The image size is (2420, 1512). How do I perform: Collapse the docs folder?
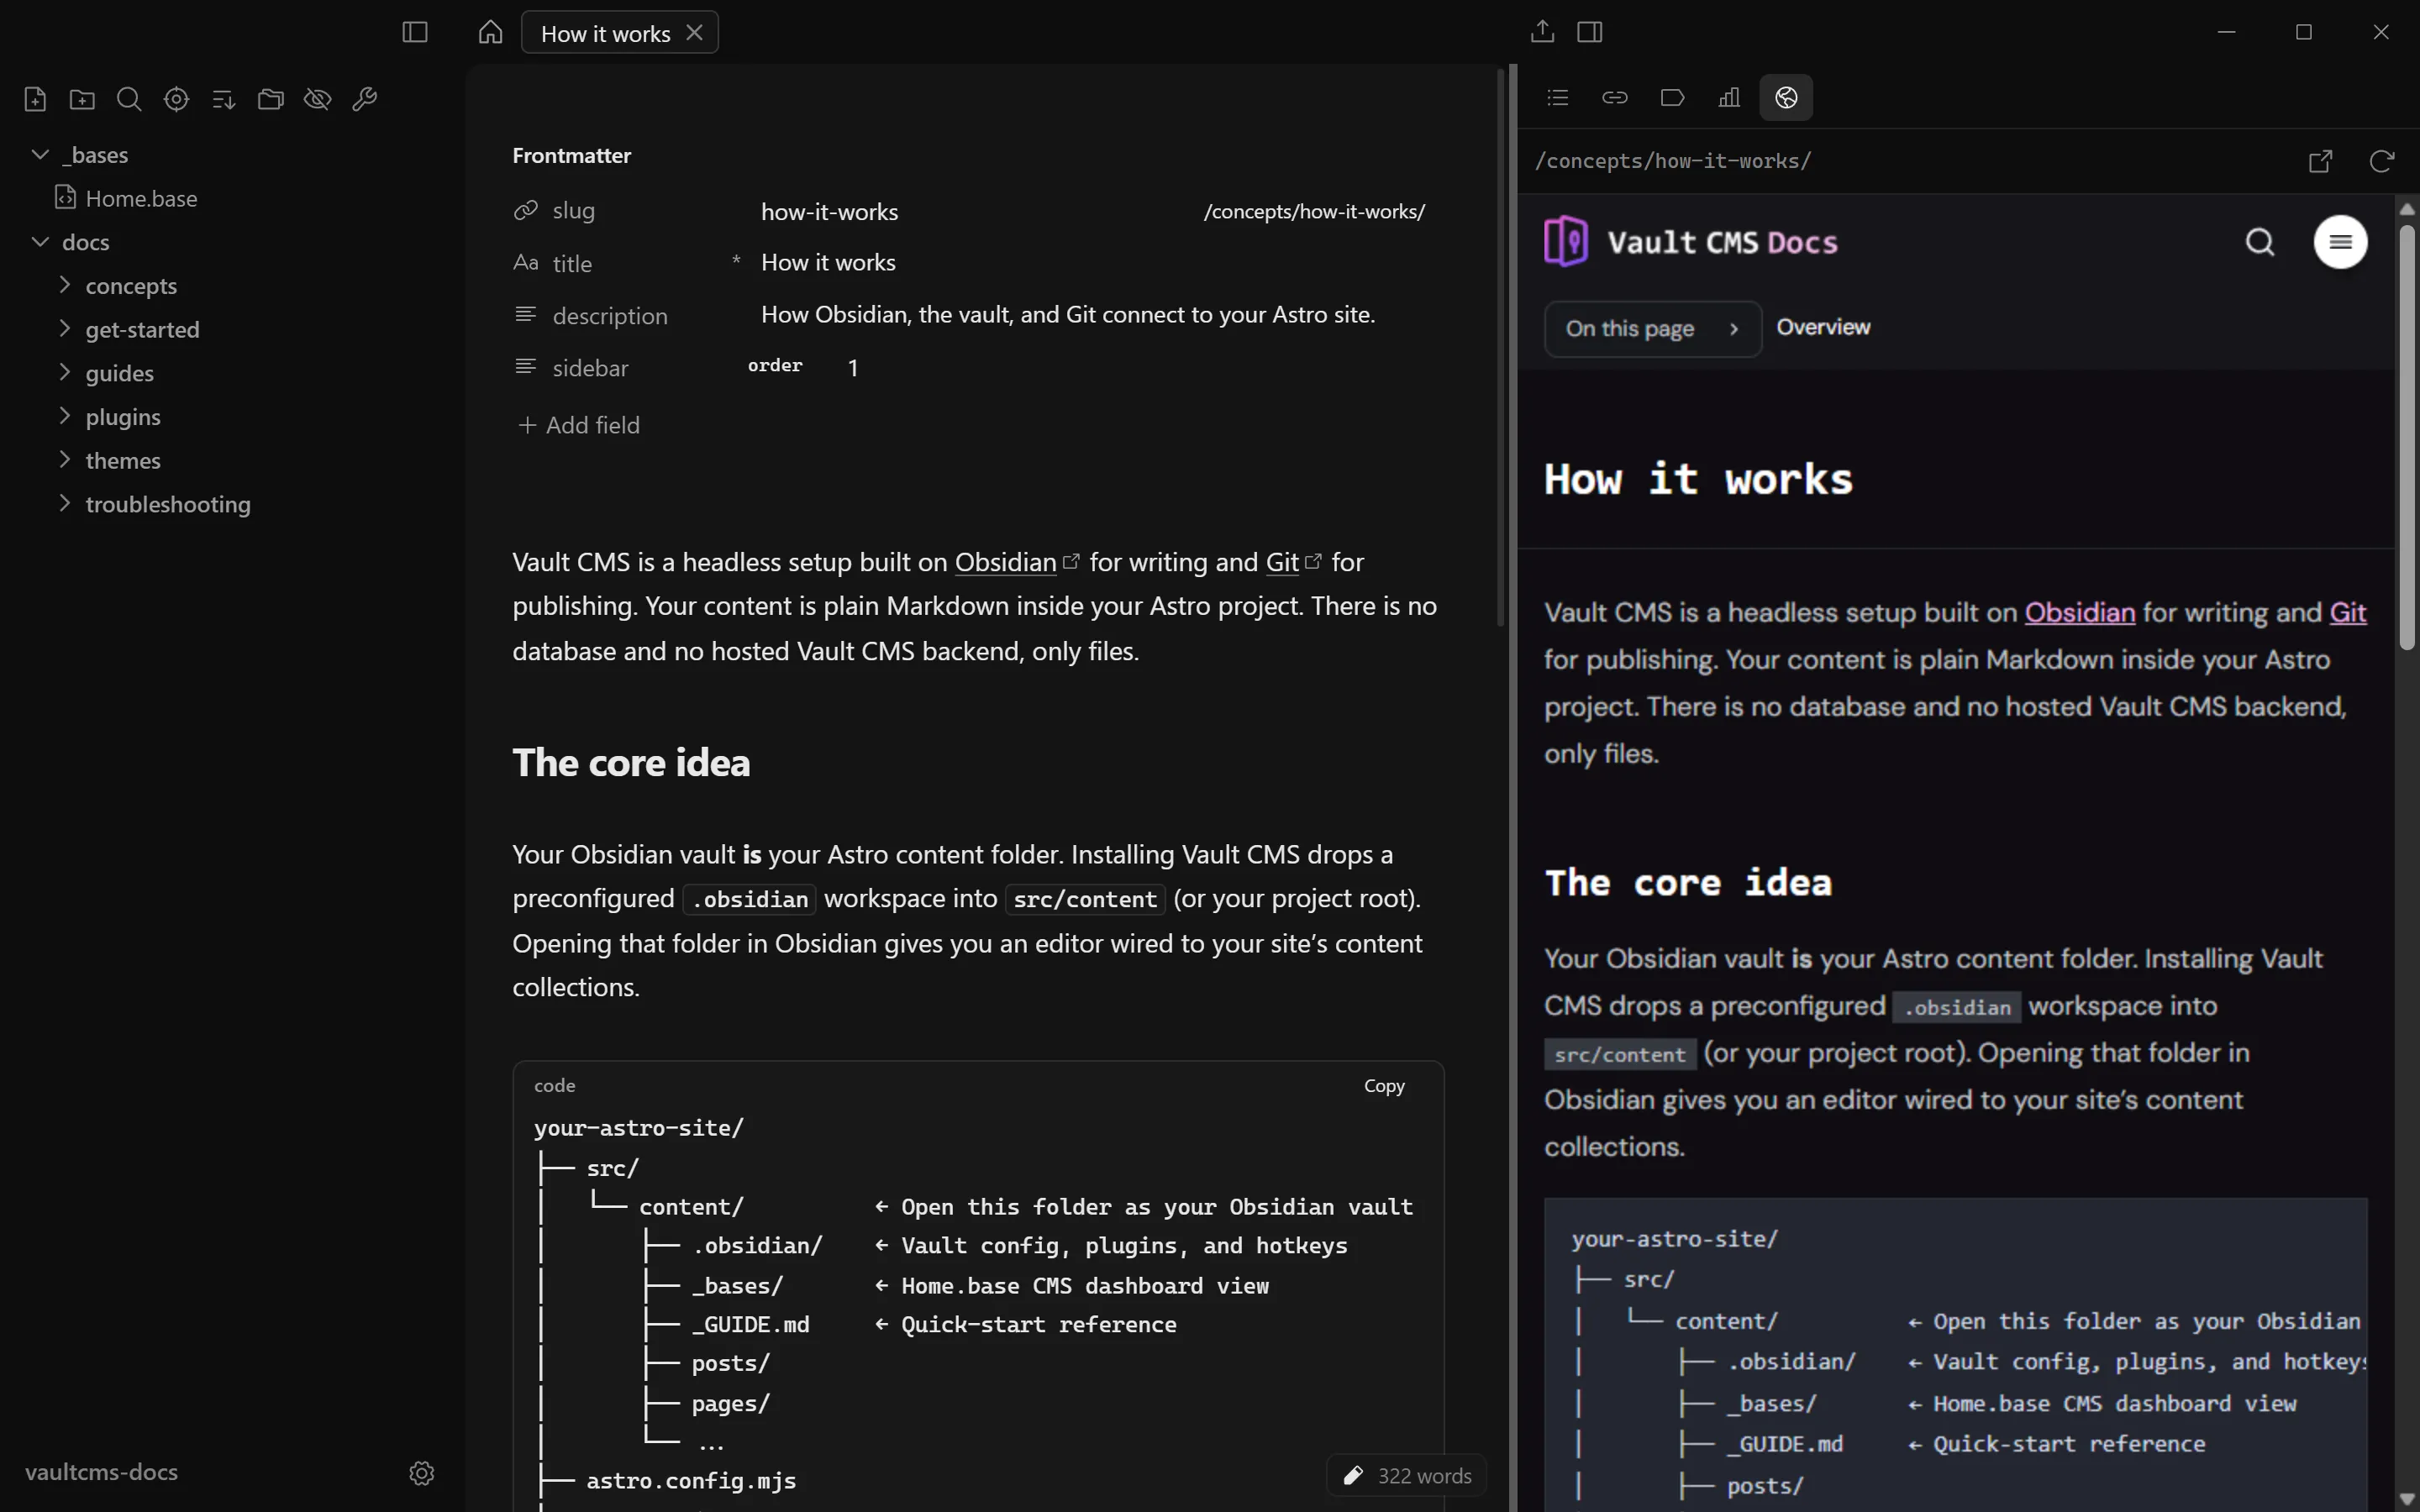pos(41,242)
